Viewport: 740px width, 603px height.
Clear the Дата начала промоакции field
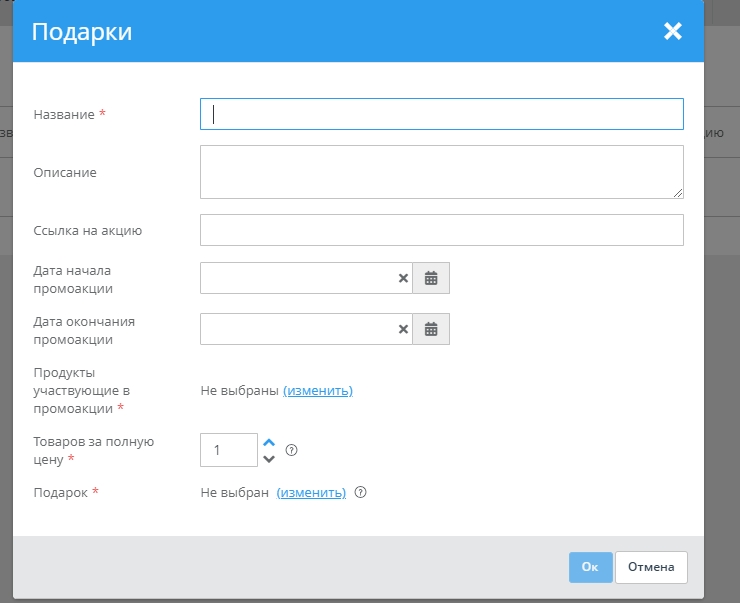pyautogui.click(x=404, y=278)
